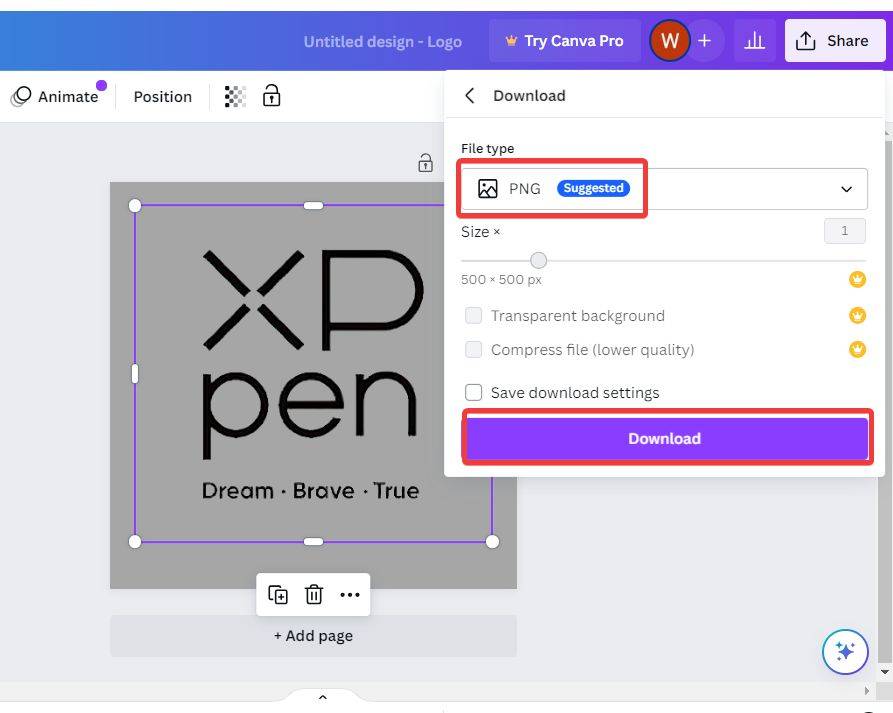Click the duplicate element icon

point(278,595)
